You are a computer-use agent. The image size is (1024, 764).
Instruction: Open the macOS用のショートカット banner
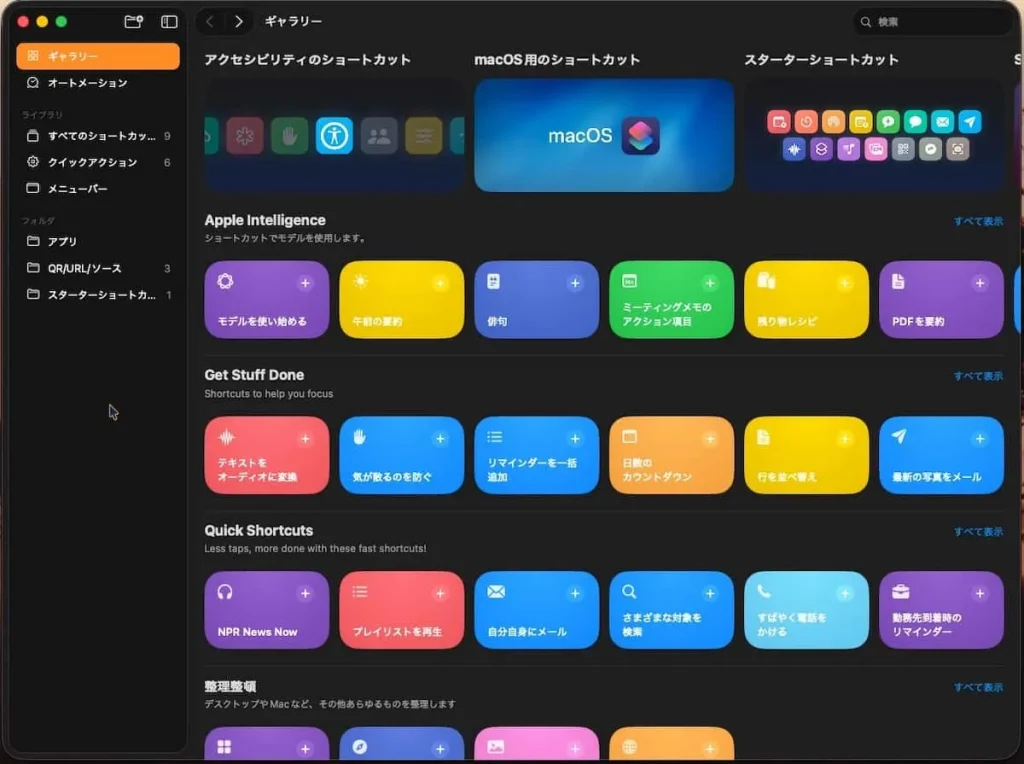[x=604, y=136]
